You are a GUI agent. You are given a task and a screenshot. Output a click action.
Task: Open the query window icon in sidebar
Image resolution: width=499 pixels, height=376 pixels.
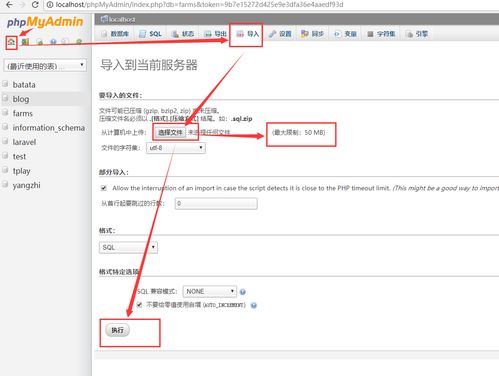pyautogui.click(x=40, y=42)
